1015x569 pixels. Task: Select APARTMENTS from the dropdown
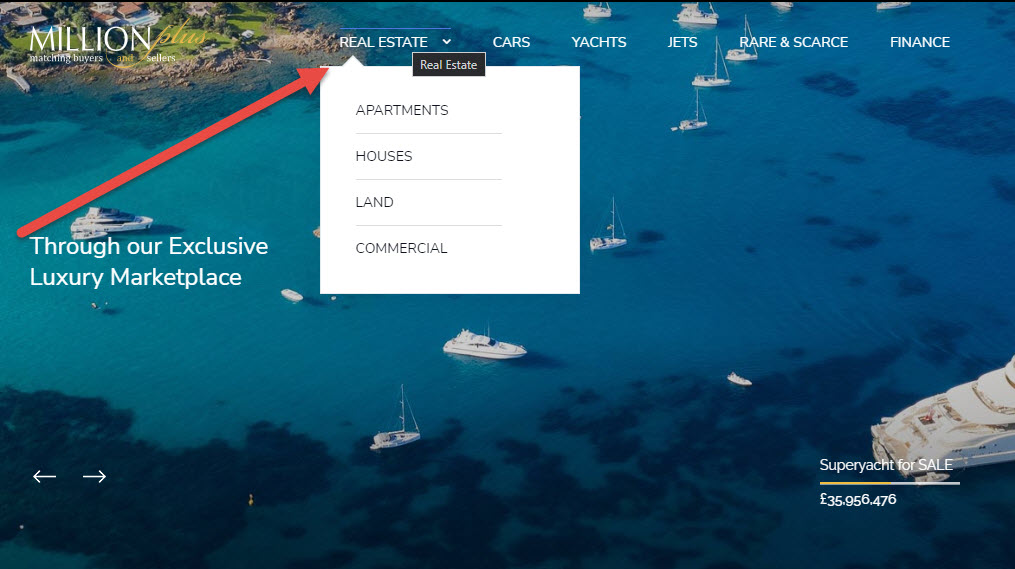tap(402, 110)
